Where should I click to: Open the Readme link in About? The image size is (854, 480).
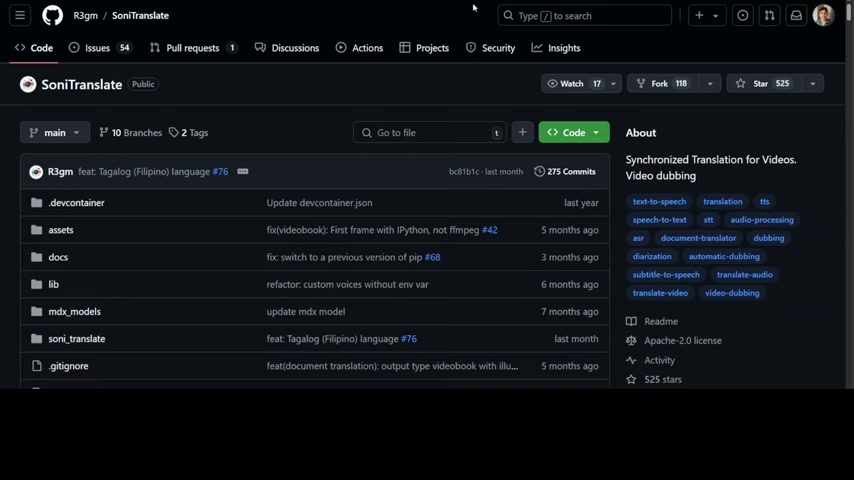[652, 321]
